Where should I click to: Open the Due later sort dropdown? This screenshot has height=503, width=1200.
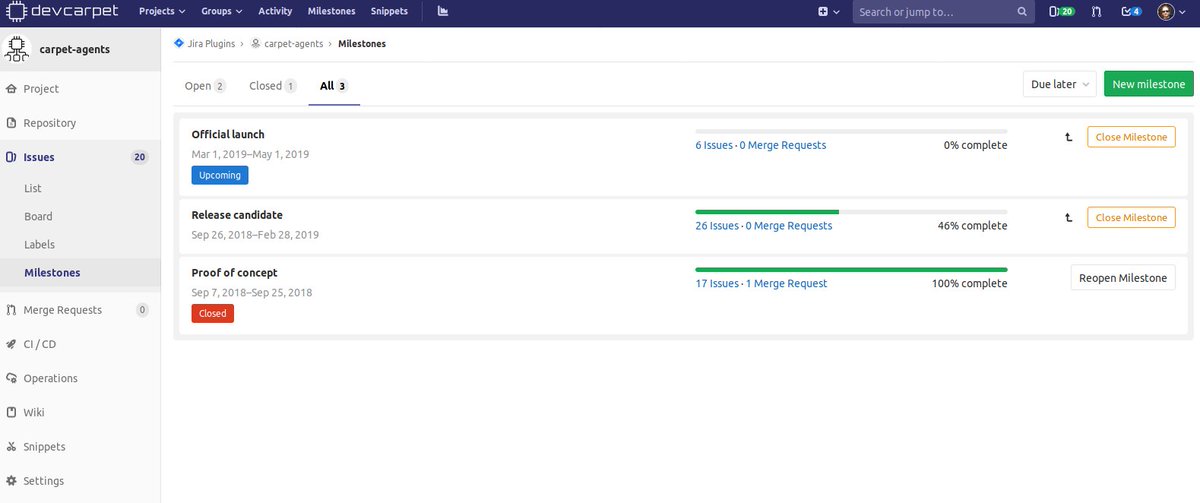click(x=1060, y=84)
